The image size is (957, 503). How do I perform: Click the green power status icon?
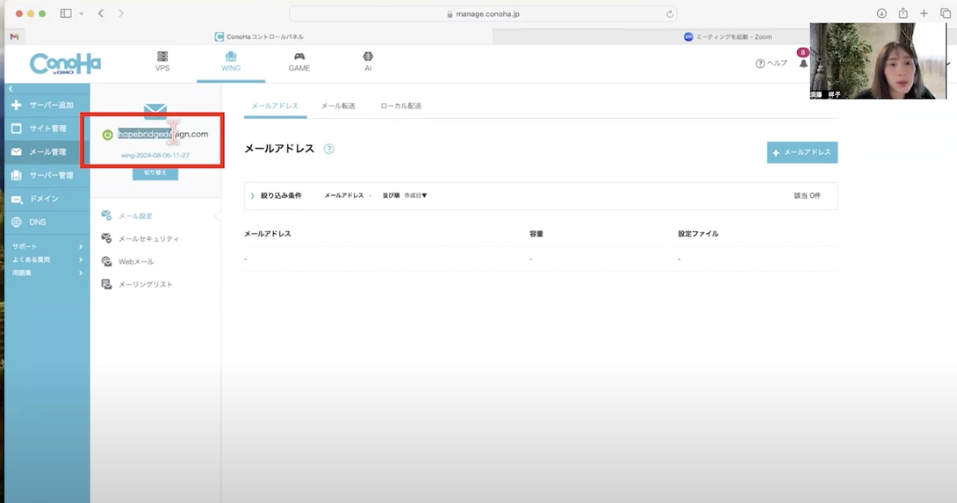[x=108, y=134]
